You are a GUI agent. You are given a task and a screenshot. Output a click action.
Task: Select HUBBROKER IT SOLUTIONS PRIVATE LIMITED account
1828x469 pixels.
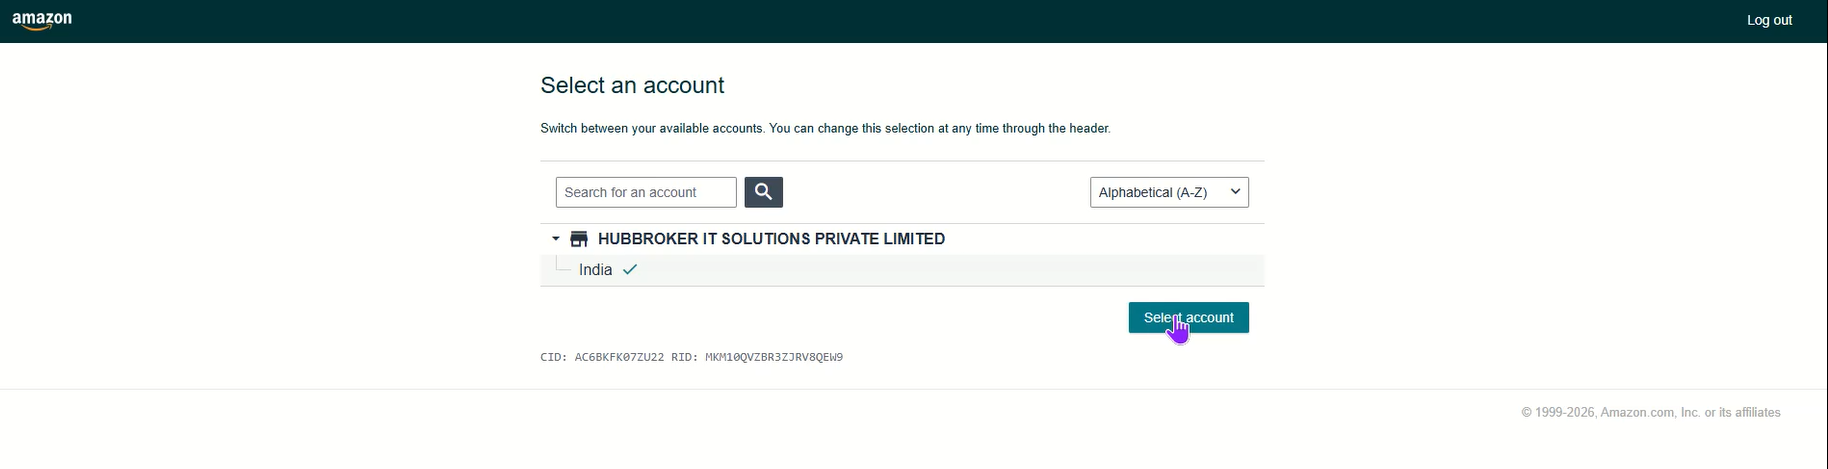[771, 239]
